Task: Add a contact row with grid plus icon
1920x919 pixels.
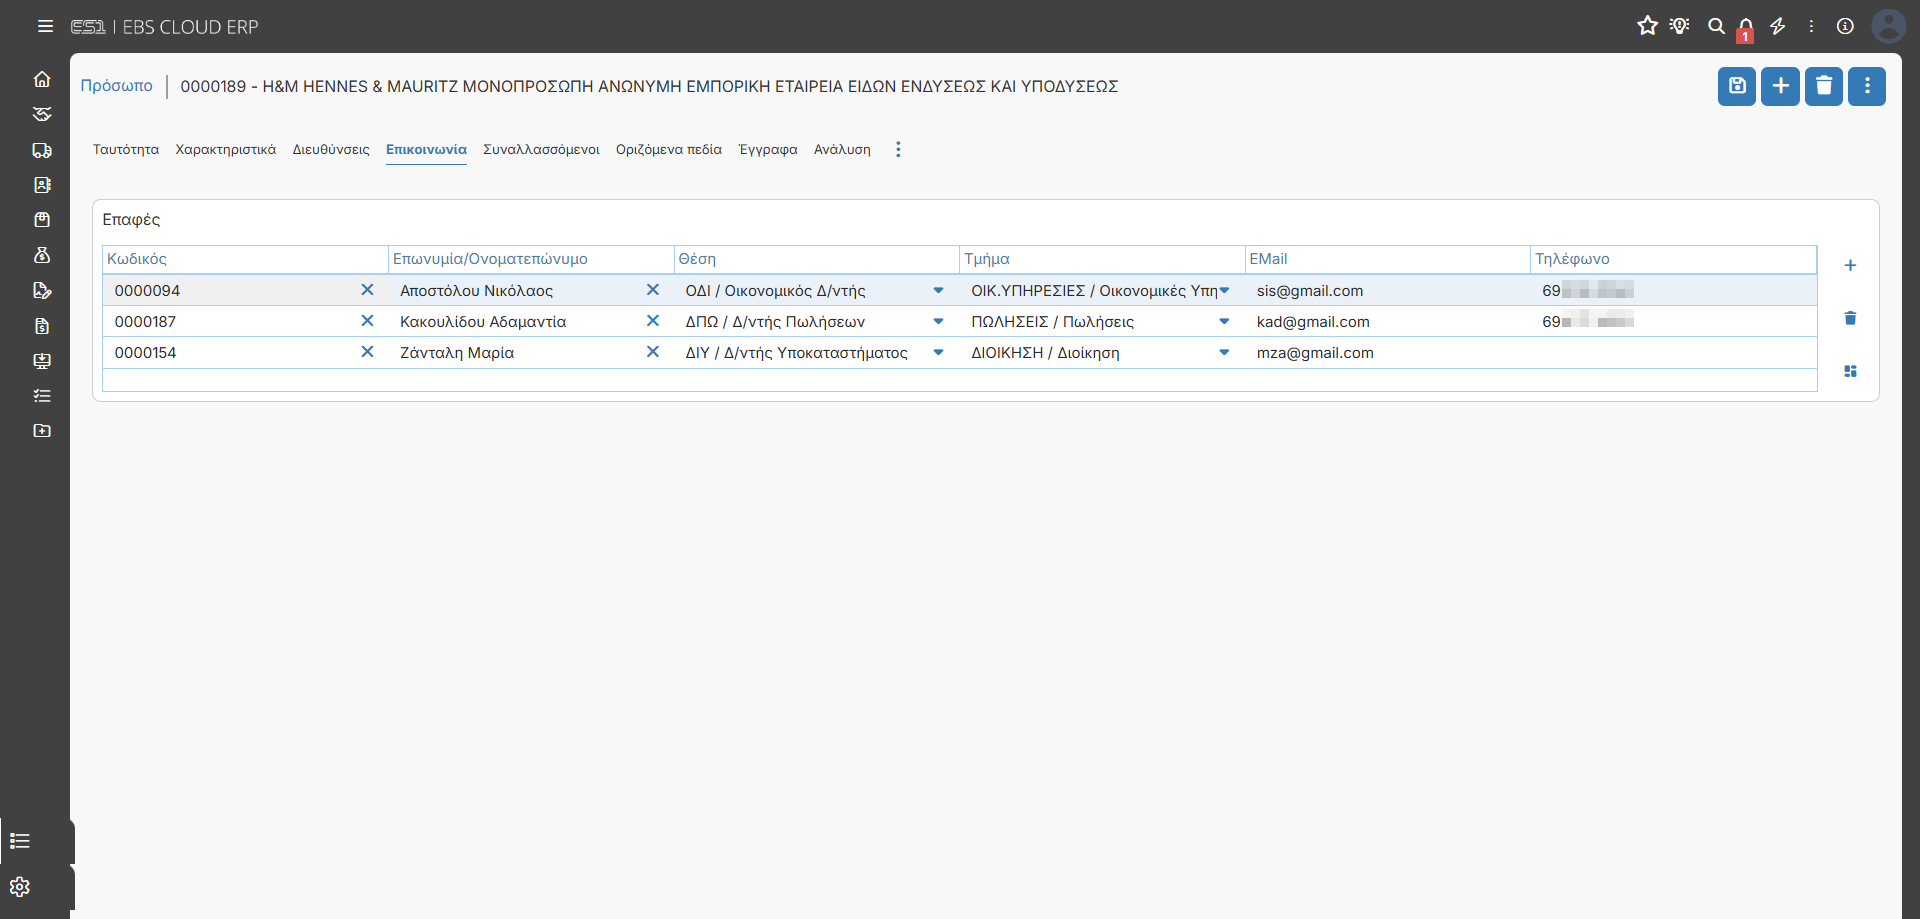Action: (x=1850, y=265)
